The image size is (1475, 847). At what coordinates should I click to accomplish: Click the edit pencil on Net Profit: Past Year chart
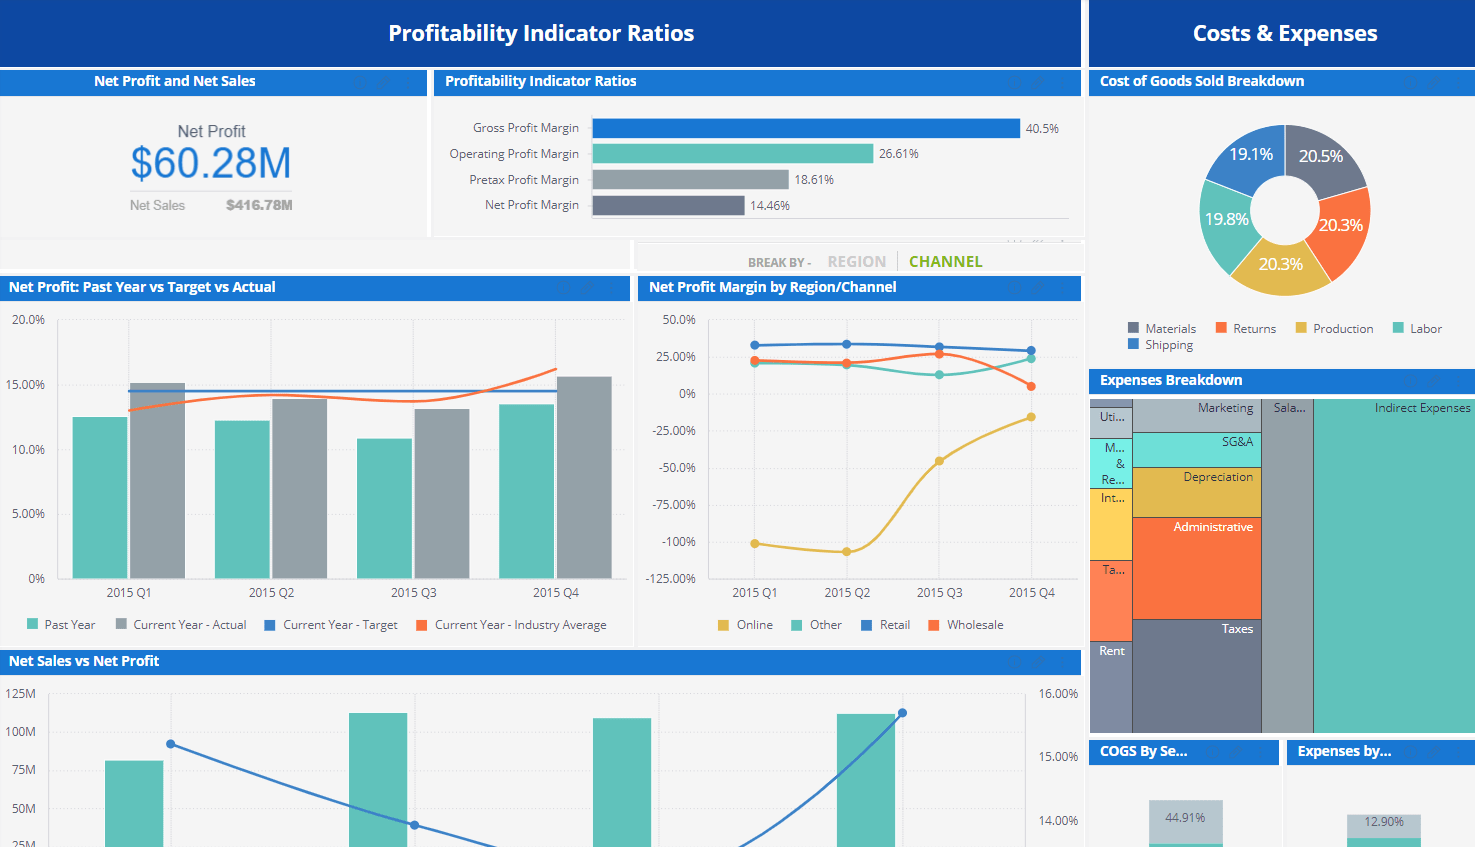point(587,288)
